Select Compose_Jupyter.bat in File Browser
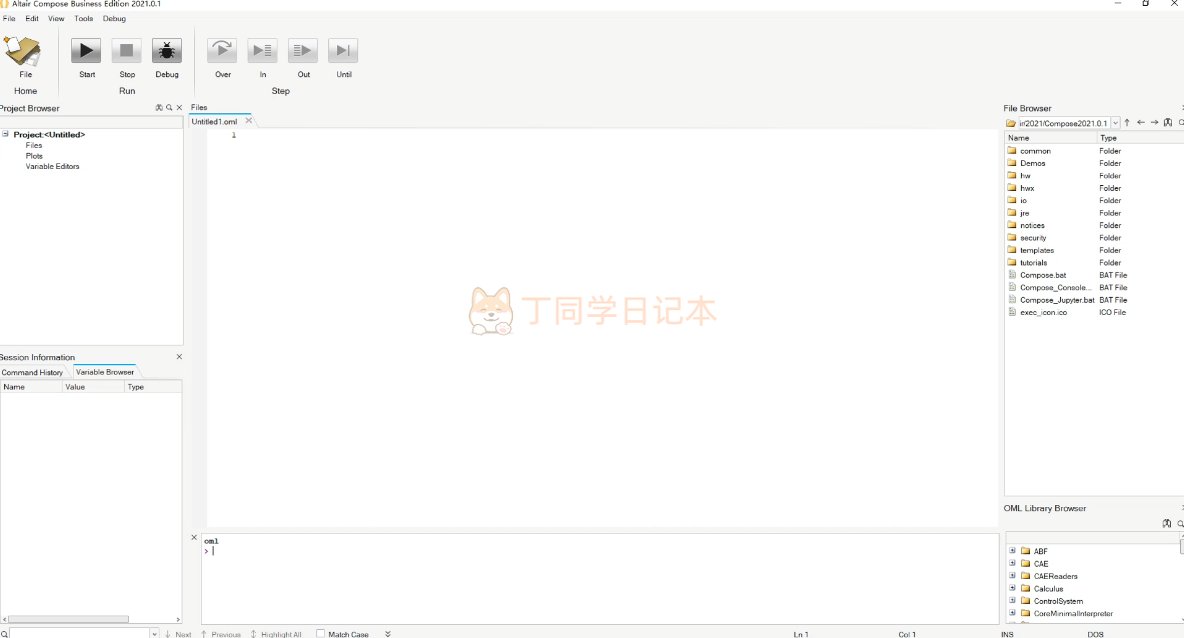The height and width of the screenshot is (638, 1184). pyautogui.click(x=1056, y=300)
